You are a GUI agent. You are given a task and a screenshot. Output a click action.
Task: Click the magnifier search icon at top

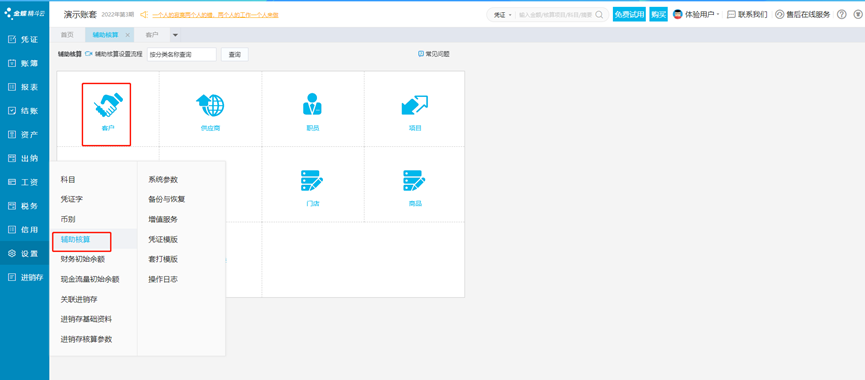(599, 15)
